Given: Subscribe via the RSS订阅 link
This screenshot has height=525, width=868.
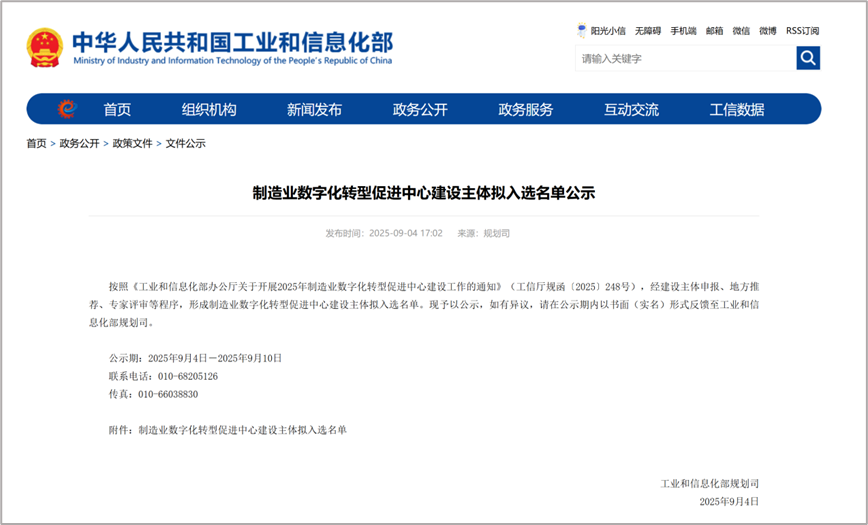Looking at the screenshot, I should click(x=802, y=31).
